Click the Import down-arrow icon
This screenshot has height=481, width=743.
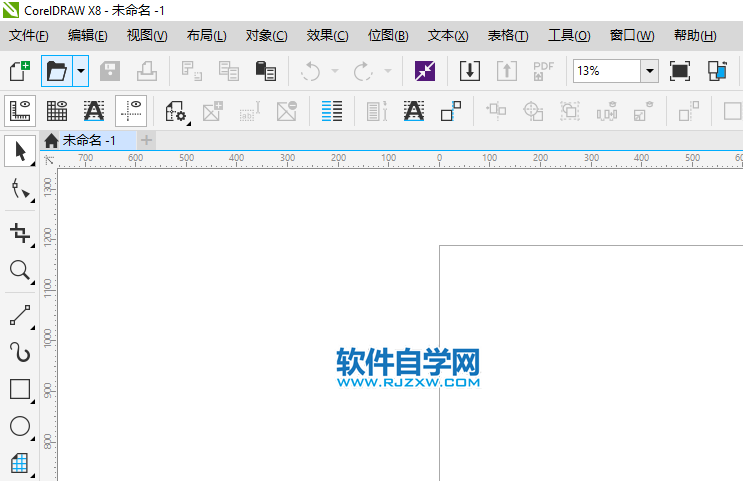(470, 71)
